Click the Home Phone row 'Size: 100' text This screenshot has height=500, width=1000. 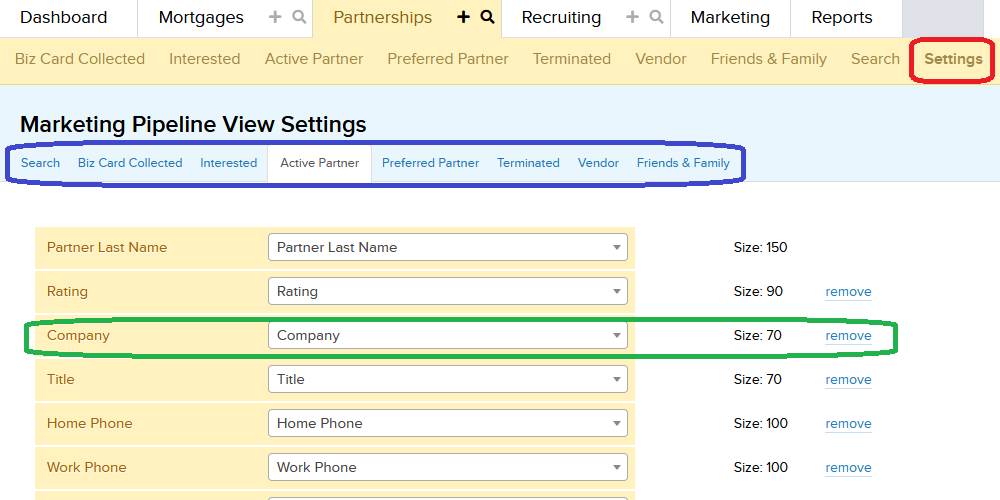point(760,423)
